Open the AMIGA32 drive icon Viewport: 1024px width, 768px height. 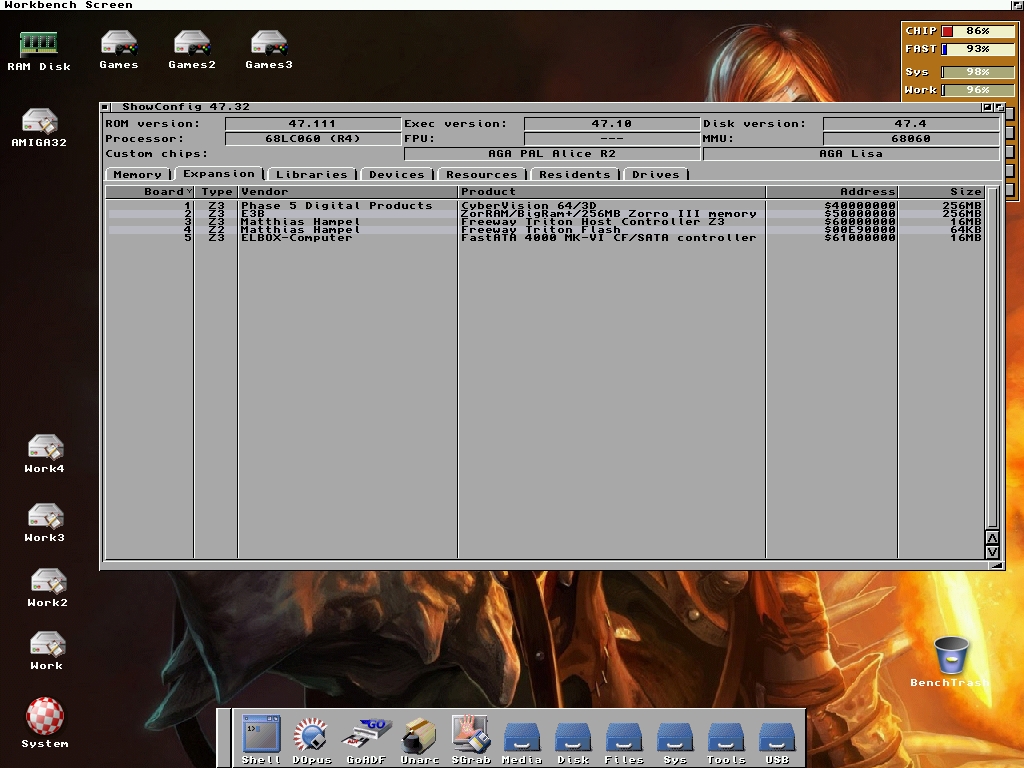coord(39,127)
